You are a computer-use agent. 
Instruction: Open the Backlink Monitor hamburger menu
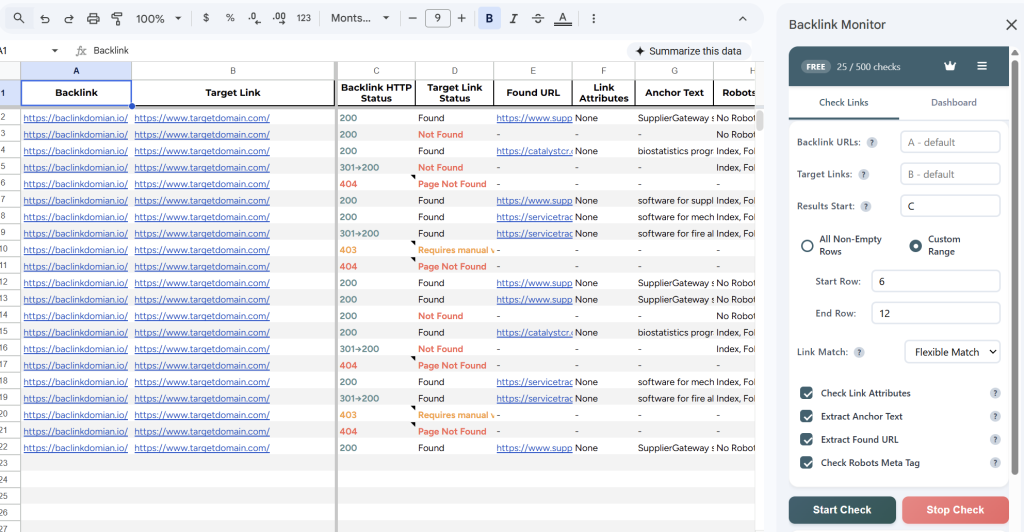(x=982, y=66)
